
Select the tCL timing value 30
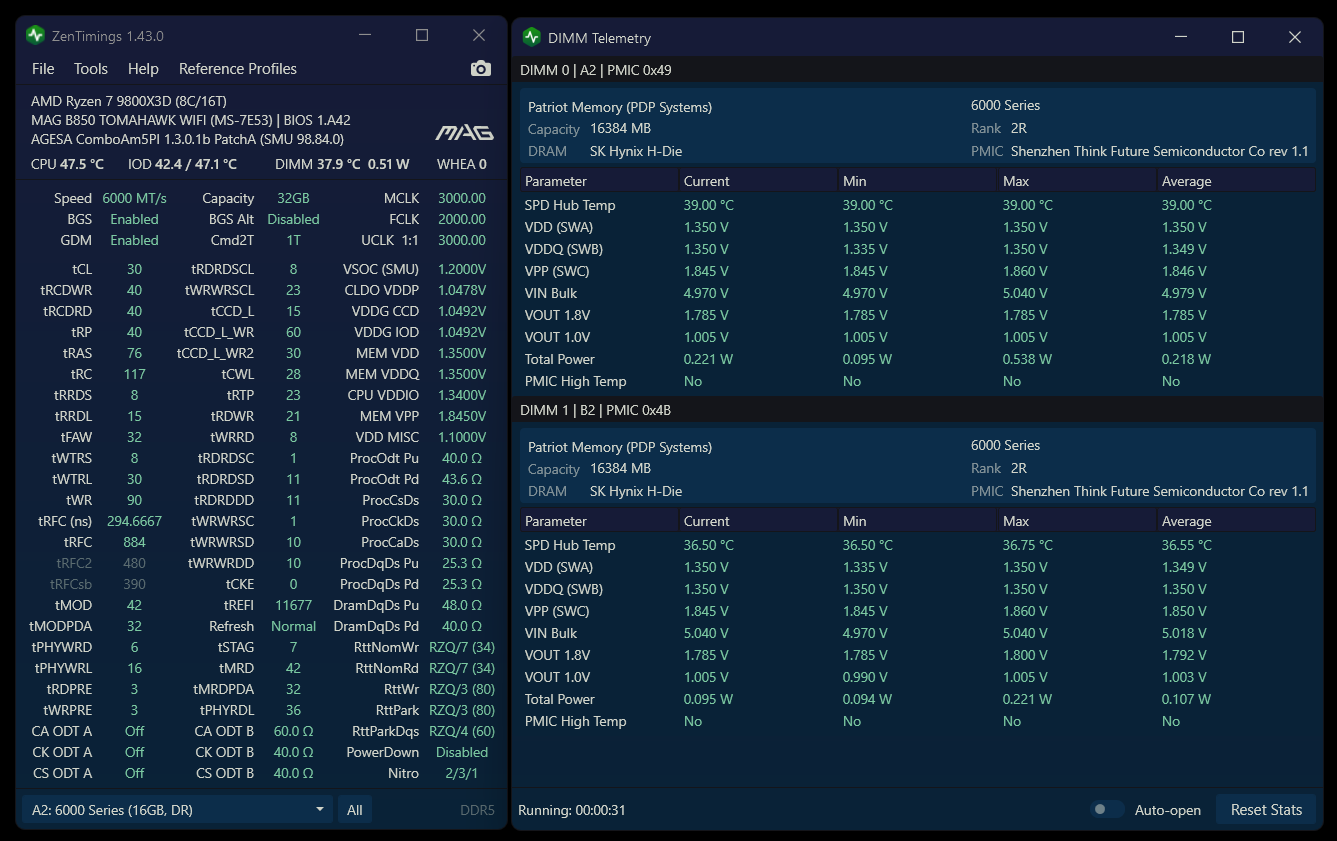coord(134,269)
